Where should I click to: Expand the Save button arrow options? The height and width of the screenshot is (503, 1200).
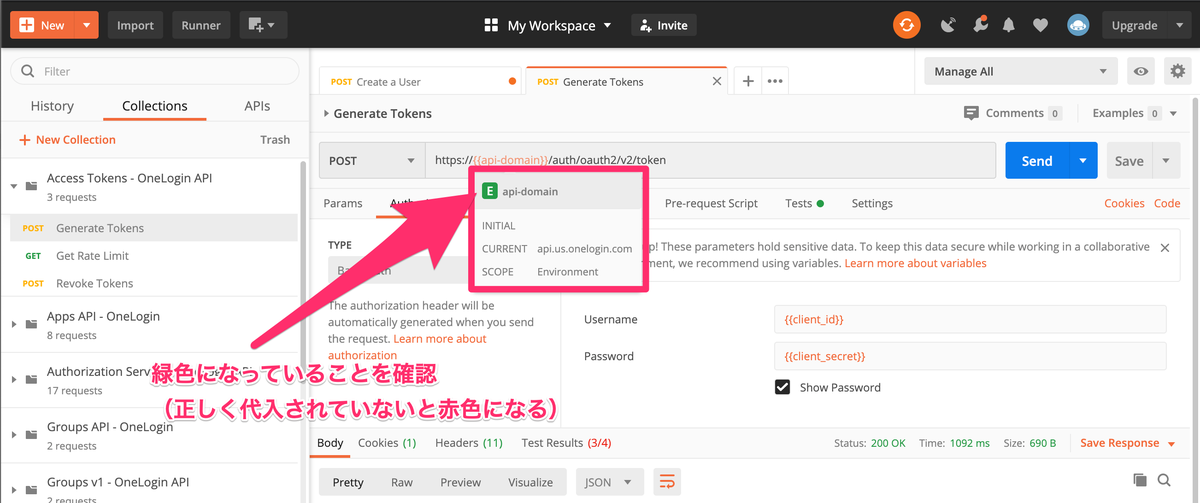pos(1166,160)
